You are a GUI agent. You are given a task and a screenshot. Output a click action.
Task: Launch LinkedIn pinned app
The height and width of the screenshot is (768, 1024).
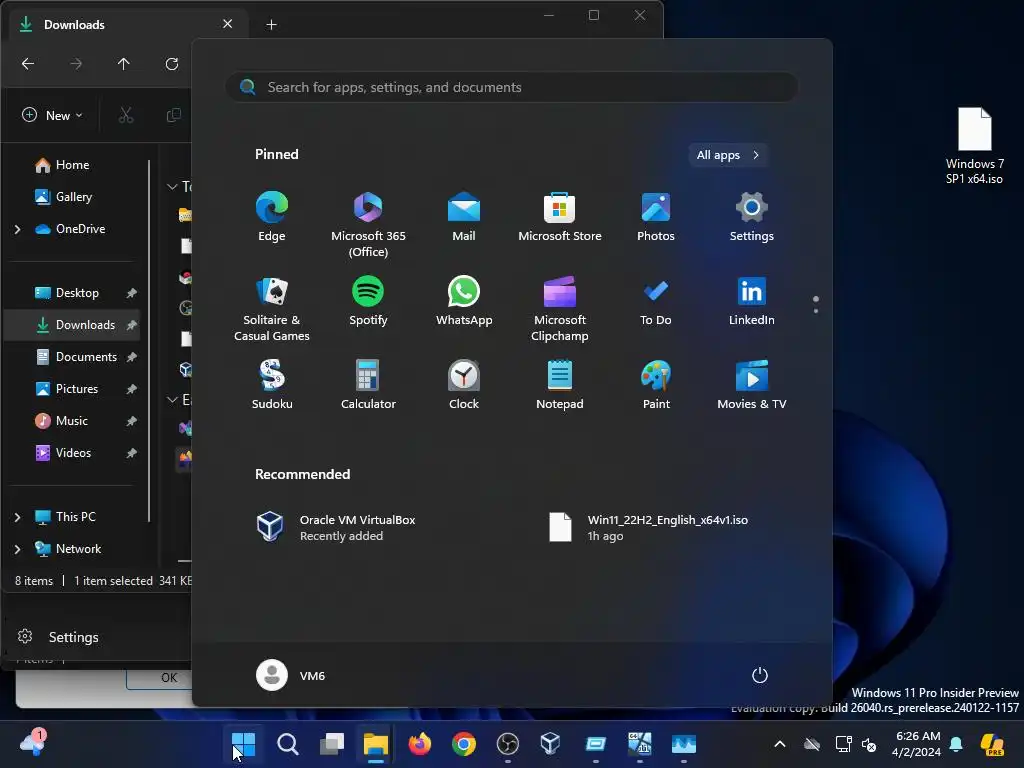click(x=752, y=301)
